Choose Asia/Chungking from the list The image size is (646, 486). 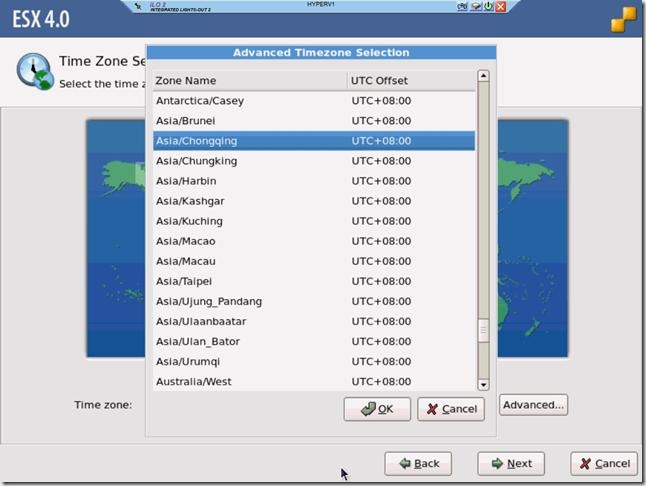[x=314, y=161]
